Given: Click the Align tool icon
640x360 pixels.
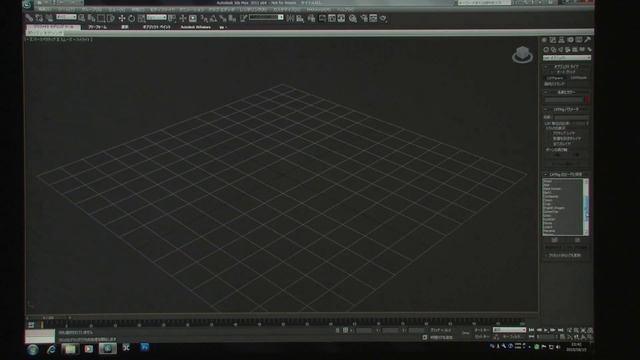Looking at the screenshot, I should click(300, 18).
